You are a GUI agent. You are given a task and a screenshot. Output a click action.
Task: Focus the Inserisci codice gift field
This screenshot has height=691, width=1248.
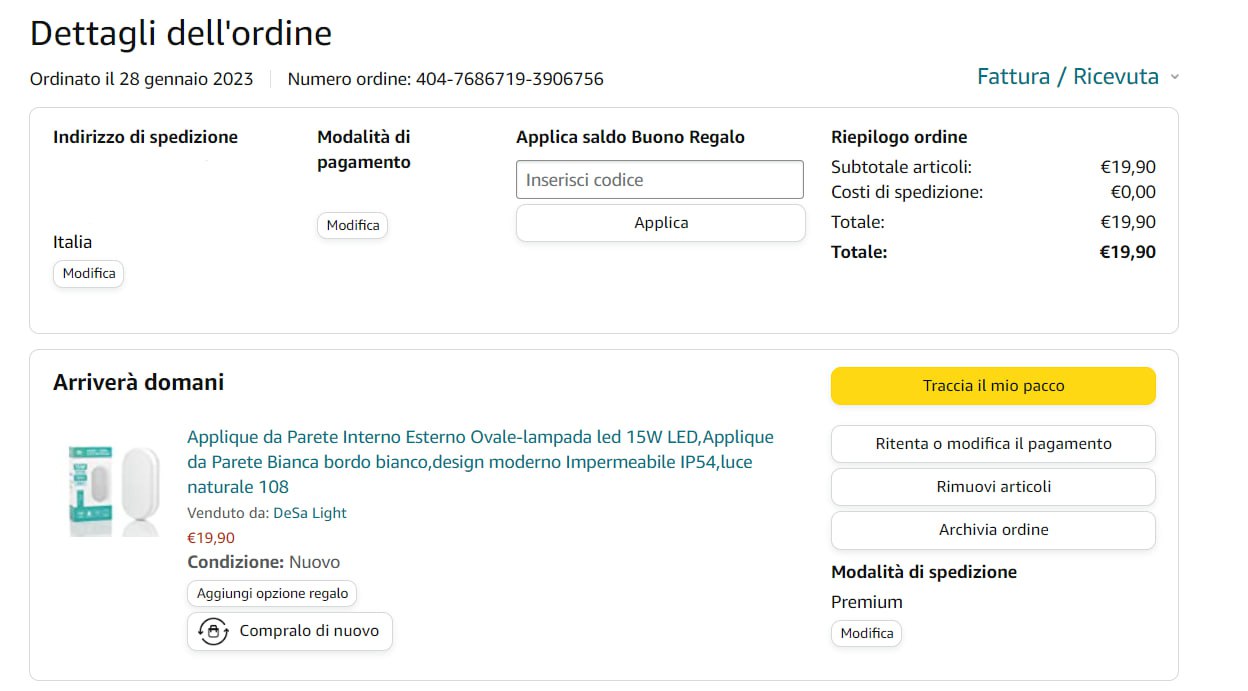click(x=660, y=180)
